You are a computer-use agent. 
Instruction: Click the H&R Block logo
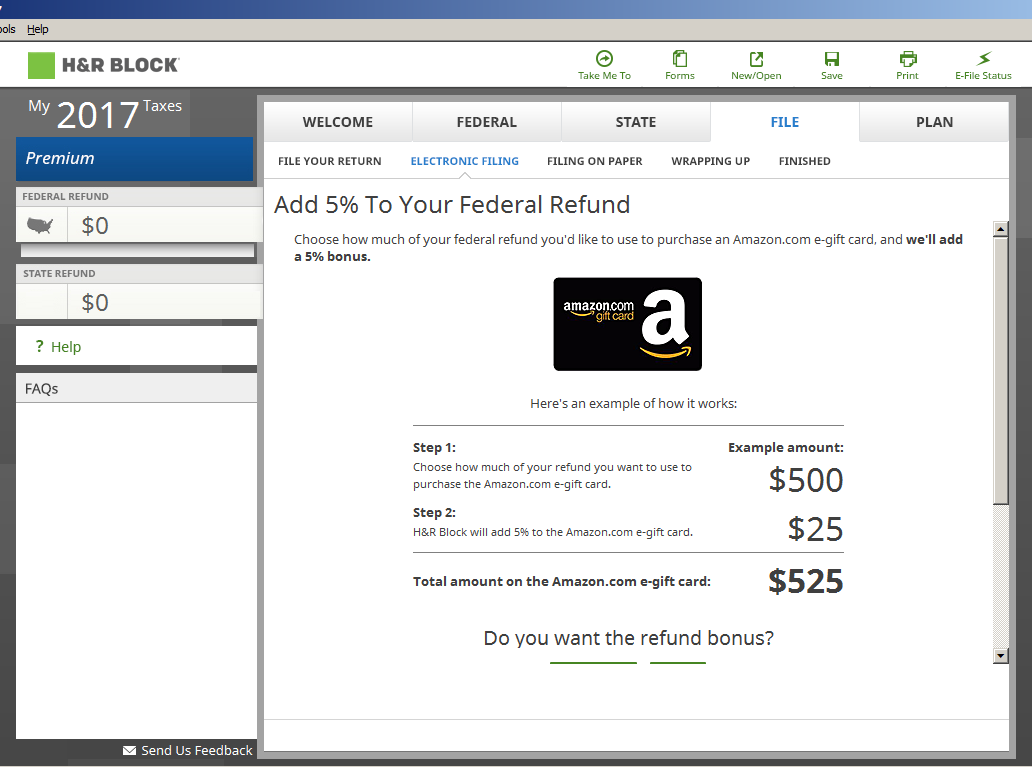tap(104, 66)
